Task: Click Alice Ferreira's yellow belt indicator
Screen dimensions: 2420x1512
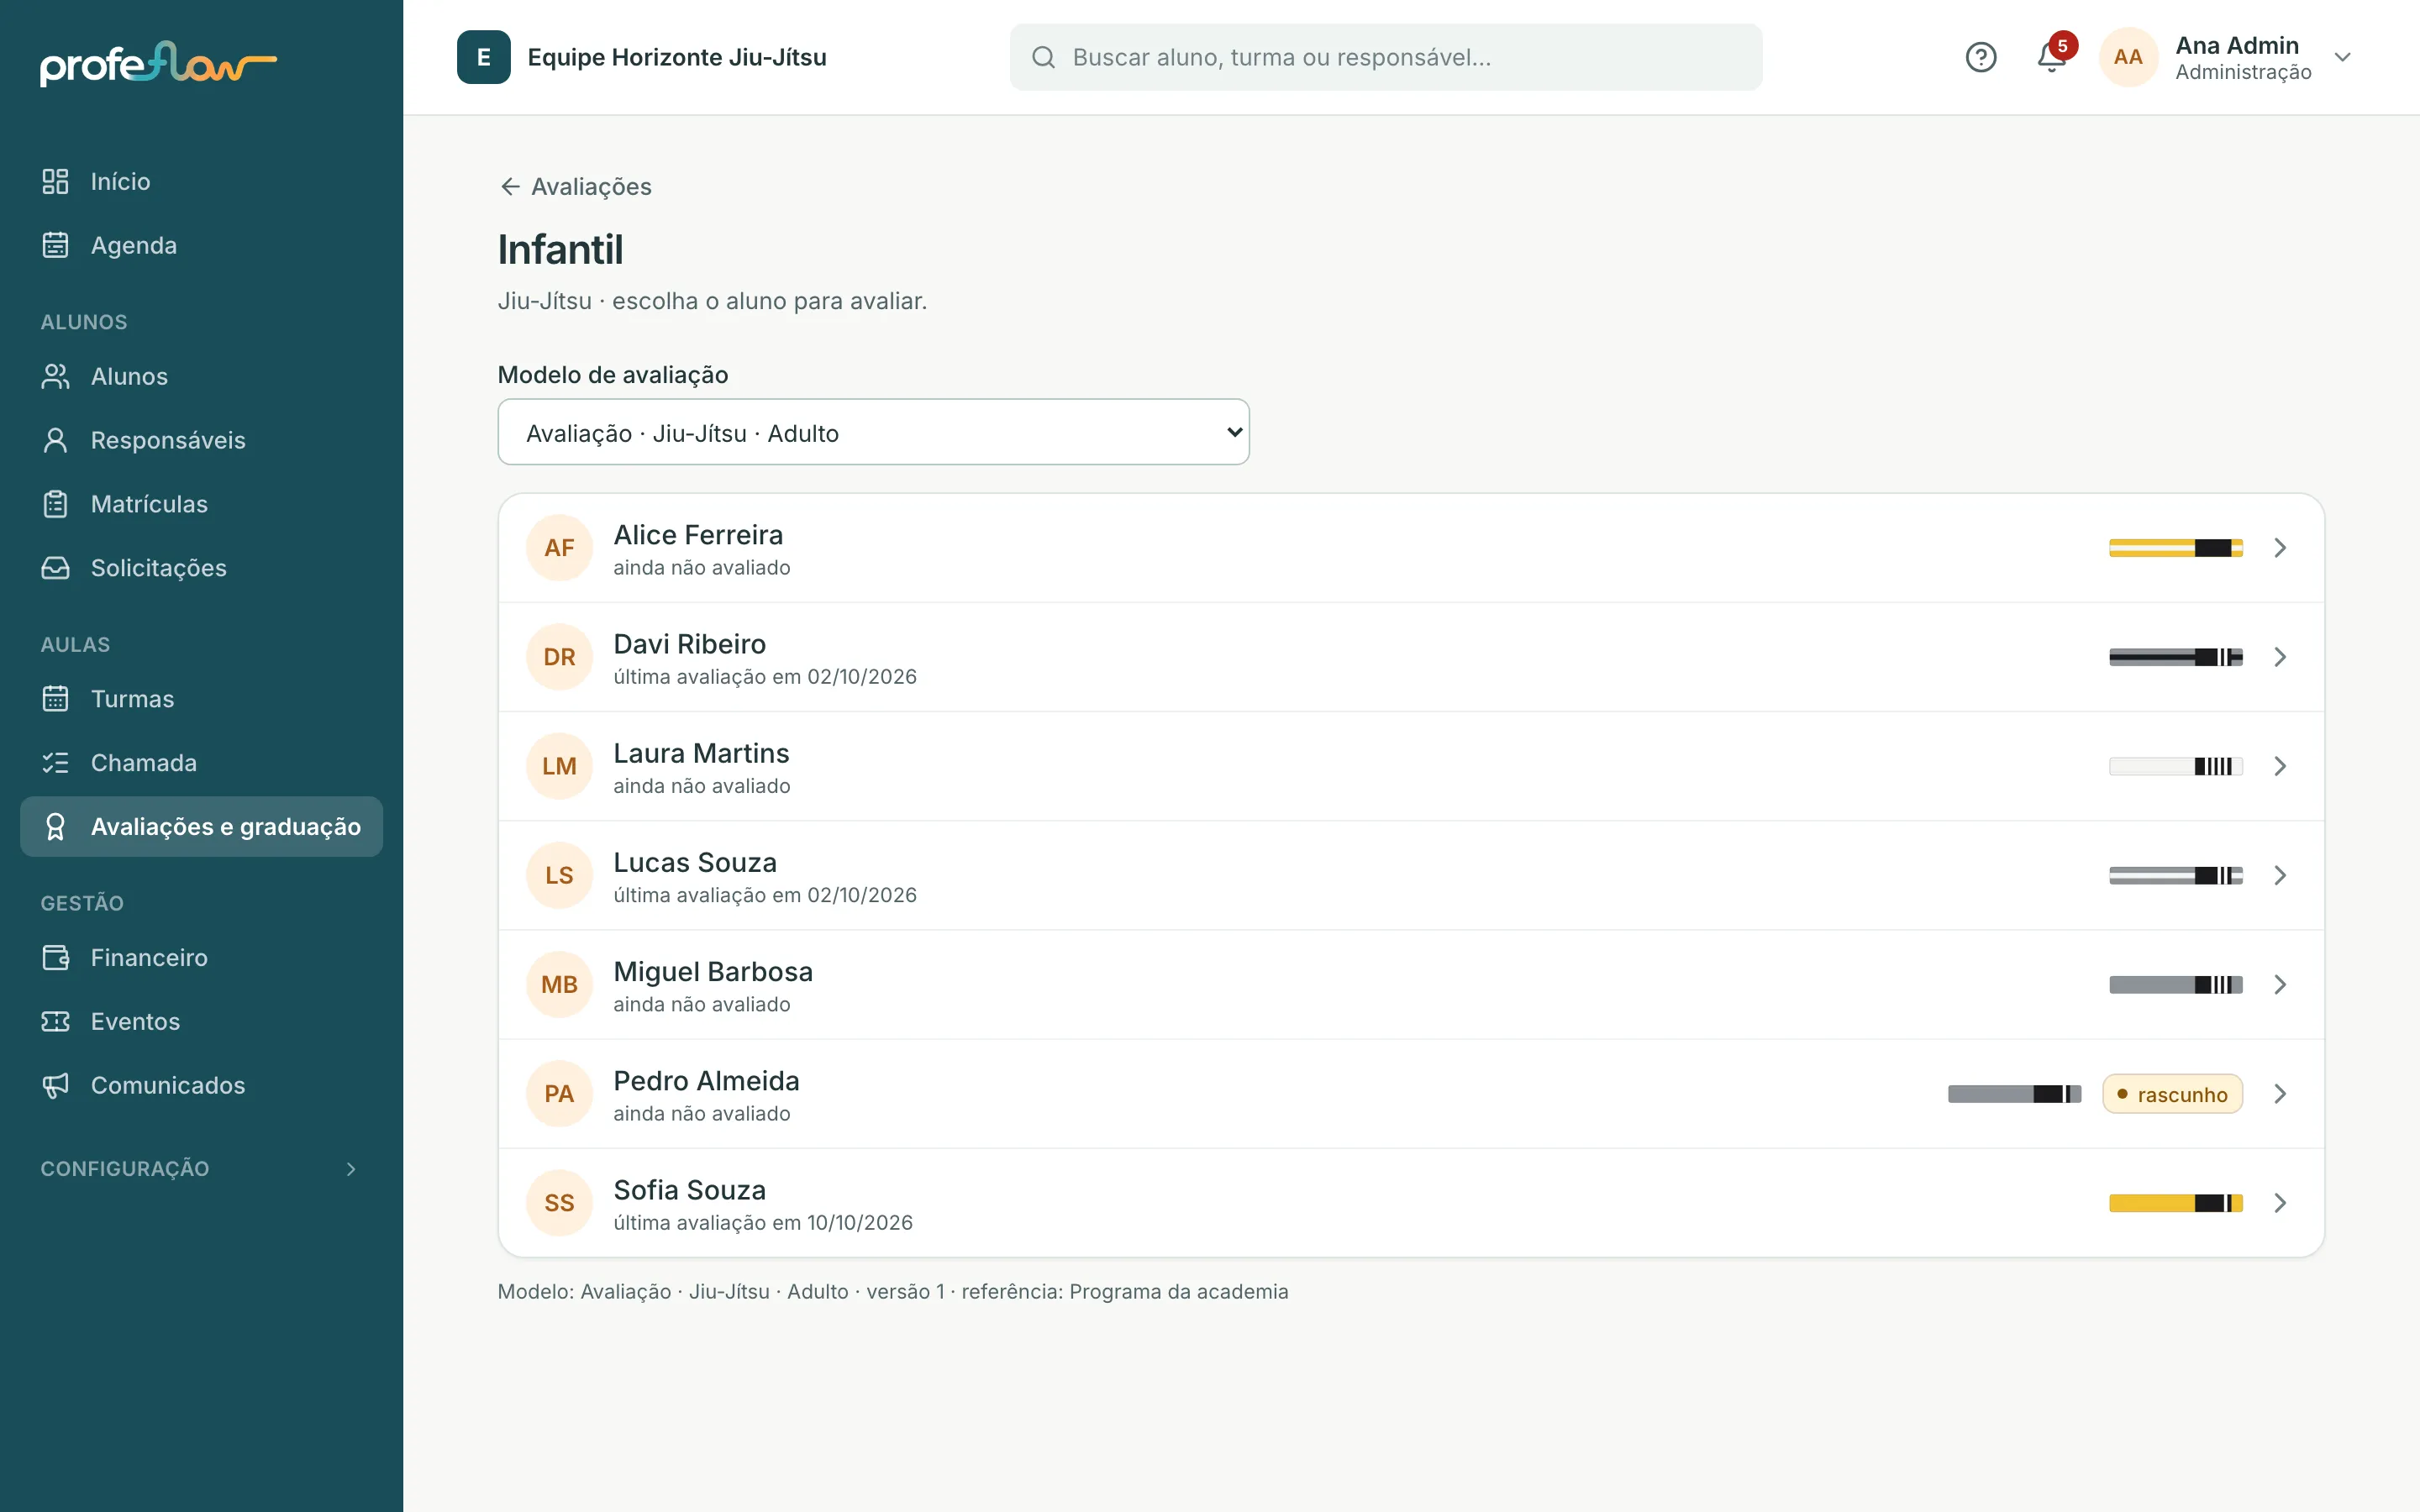Action: coord(2175,548)
